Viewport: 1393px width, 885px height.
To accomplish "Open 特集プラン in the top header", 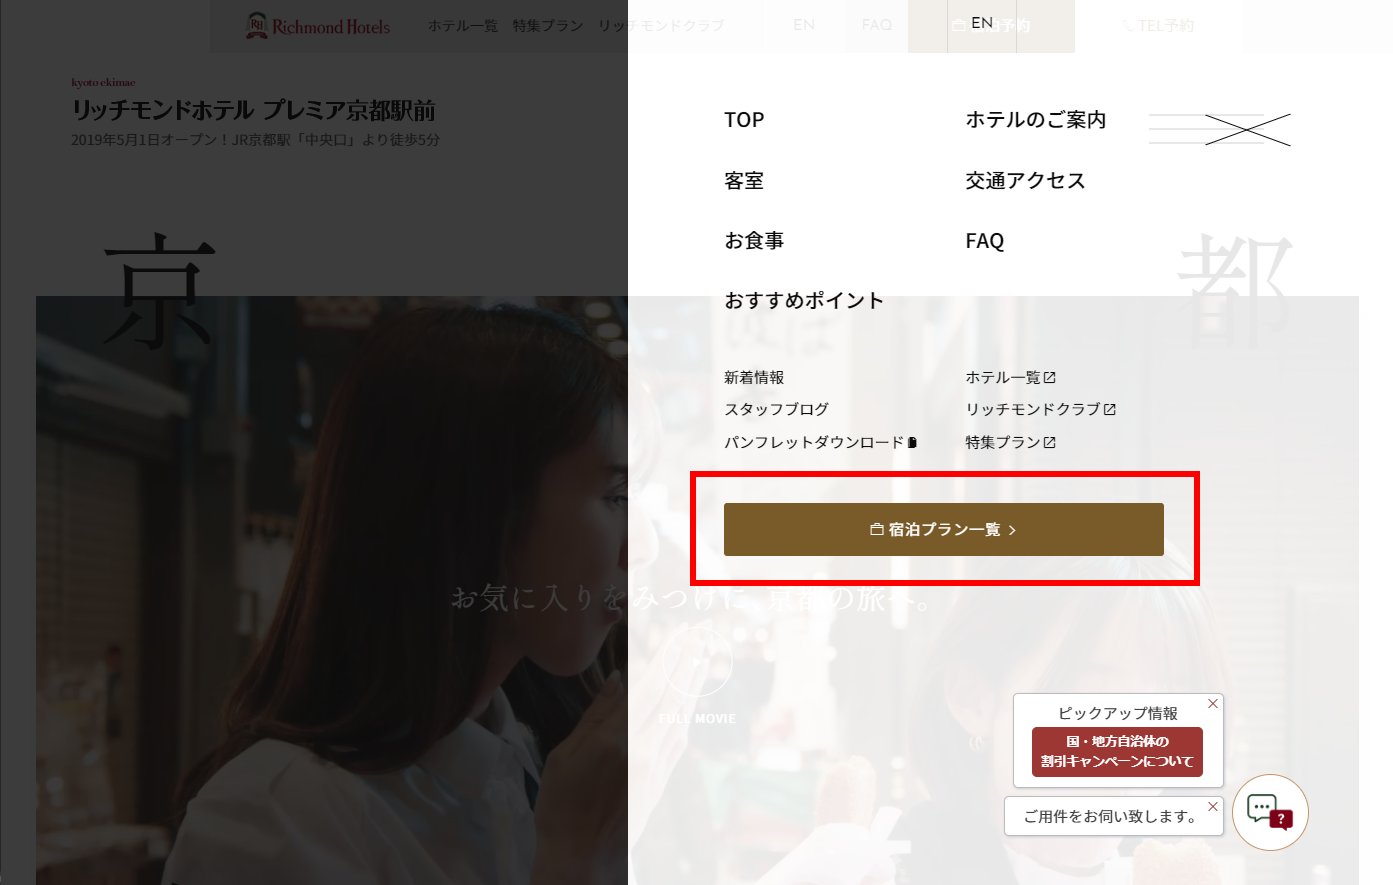I will tap(548, 26).
